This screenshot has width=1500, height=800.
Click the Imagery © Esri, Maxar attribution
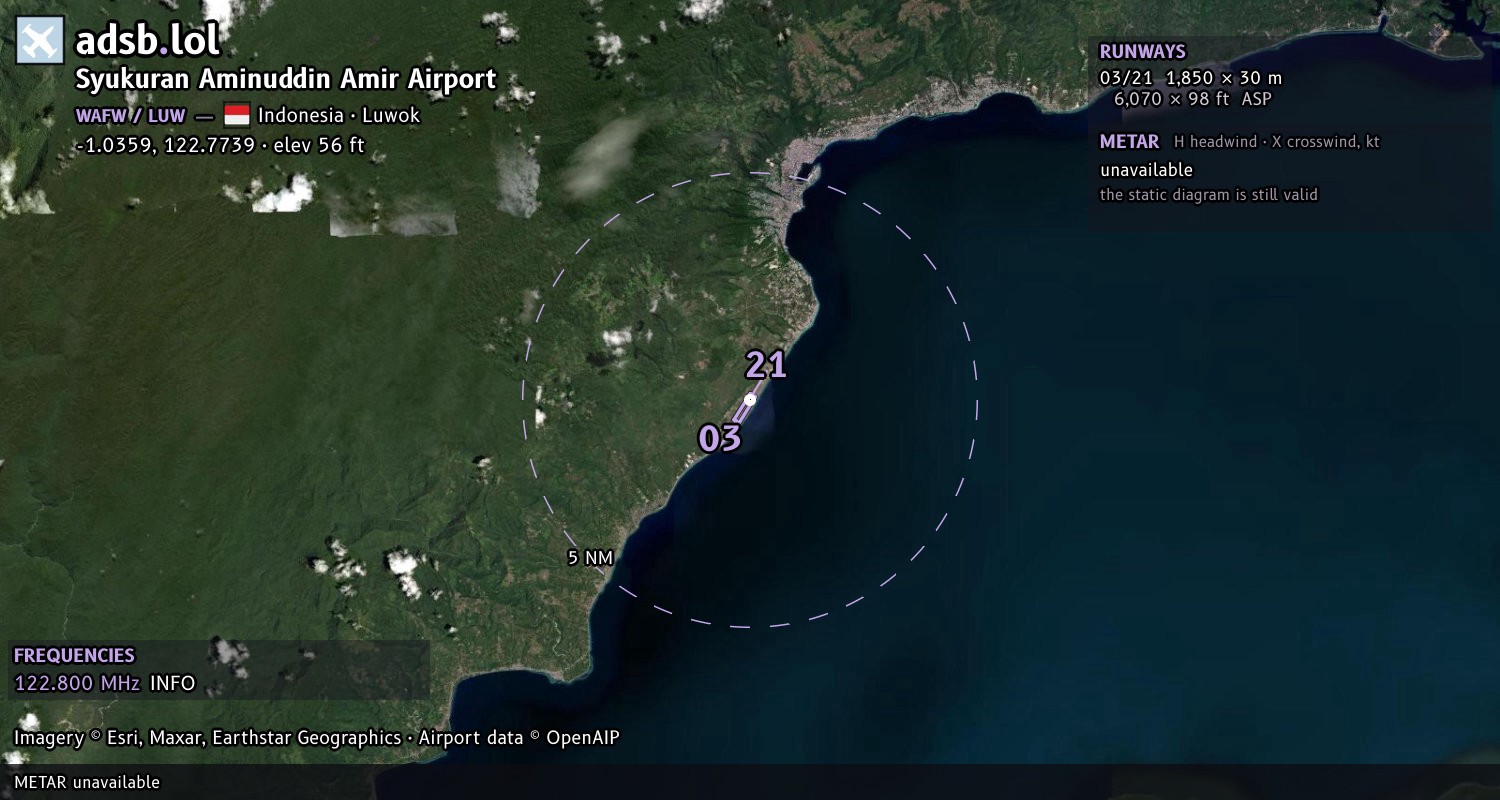coord(207,738)
